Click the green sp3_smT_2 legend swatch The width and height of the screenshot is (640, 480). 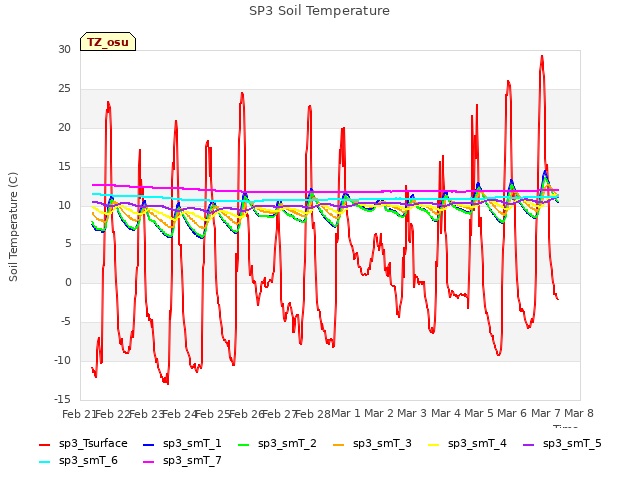coord(244,445)
